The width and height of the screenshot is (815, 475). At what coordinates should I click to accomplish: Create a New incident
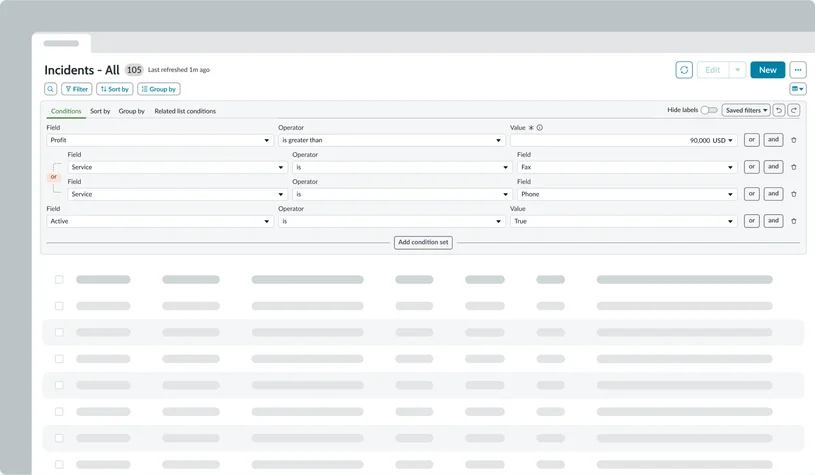[768, 70]
